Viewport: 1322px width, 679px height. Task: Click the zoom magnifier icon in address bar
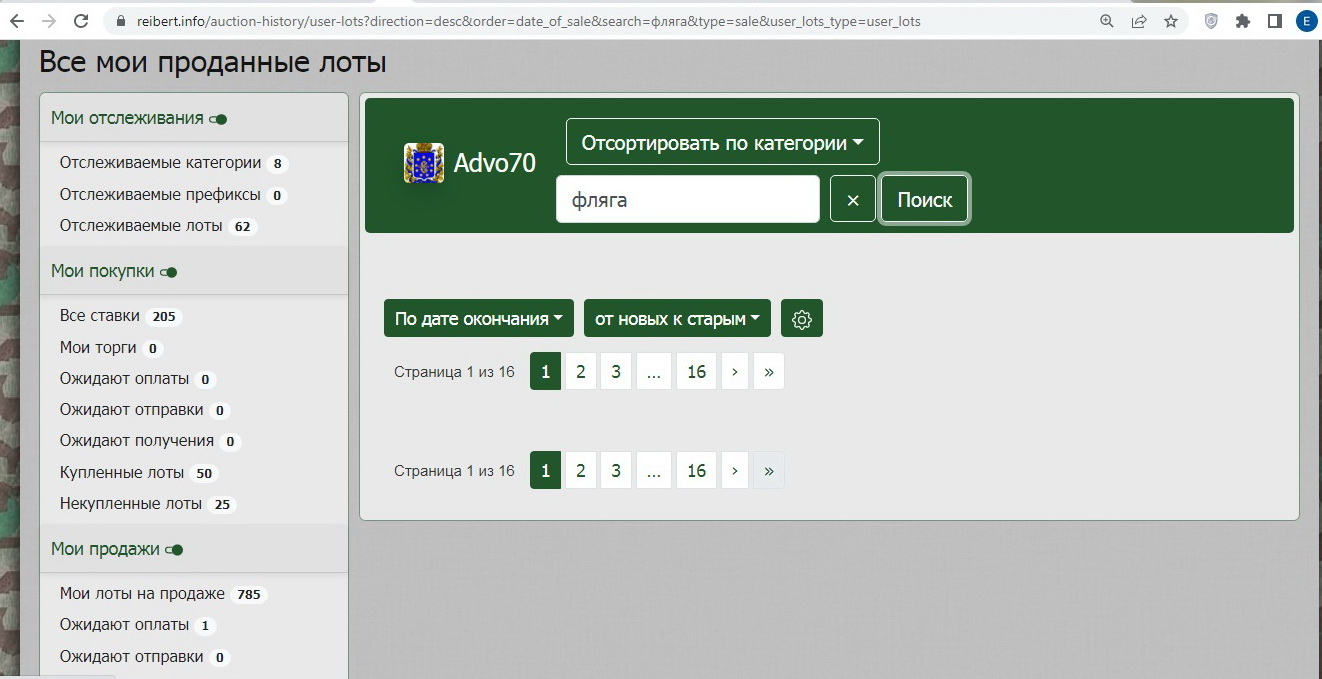tap(1107, 21)
